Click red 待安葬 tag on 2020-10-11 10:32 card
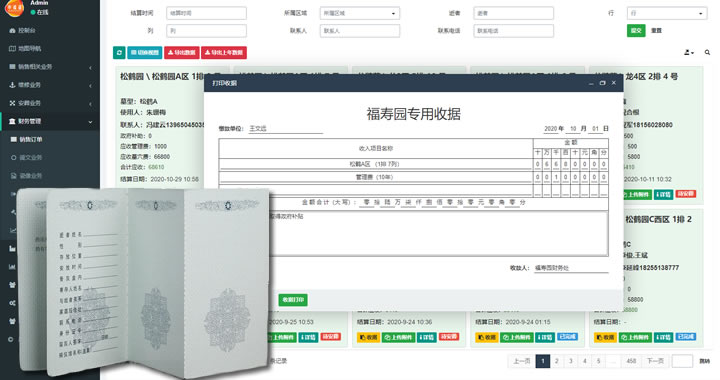Viewport: 720px width, 380px height. click(686, 194)
